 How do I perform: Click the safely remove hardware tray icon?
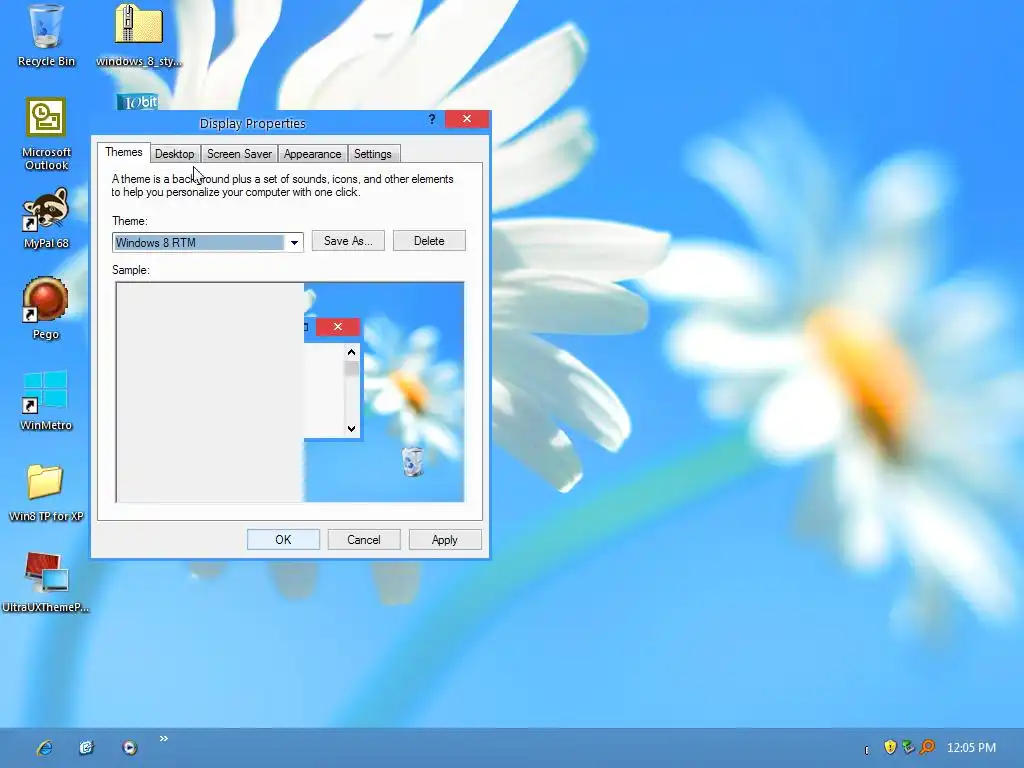pyautogui.click(x=908, y=747)
